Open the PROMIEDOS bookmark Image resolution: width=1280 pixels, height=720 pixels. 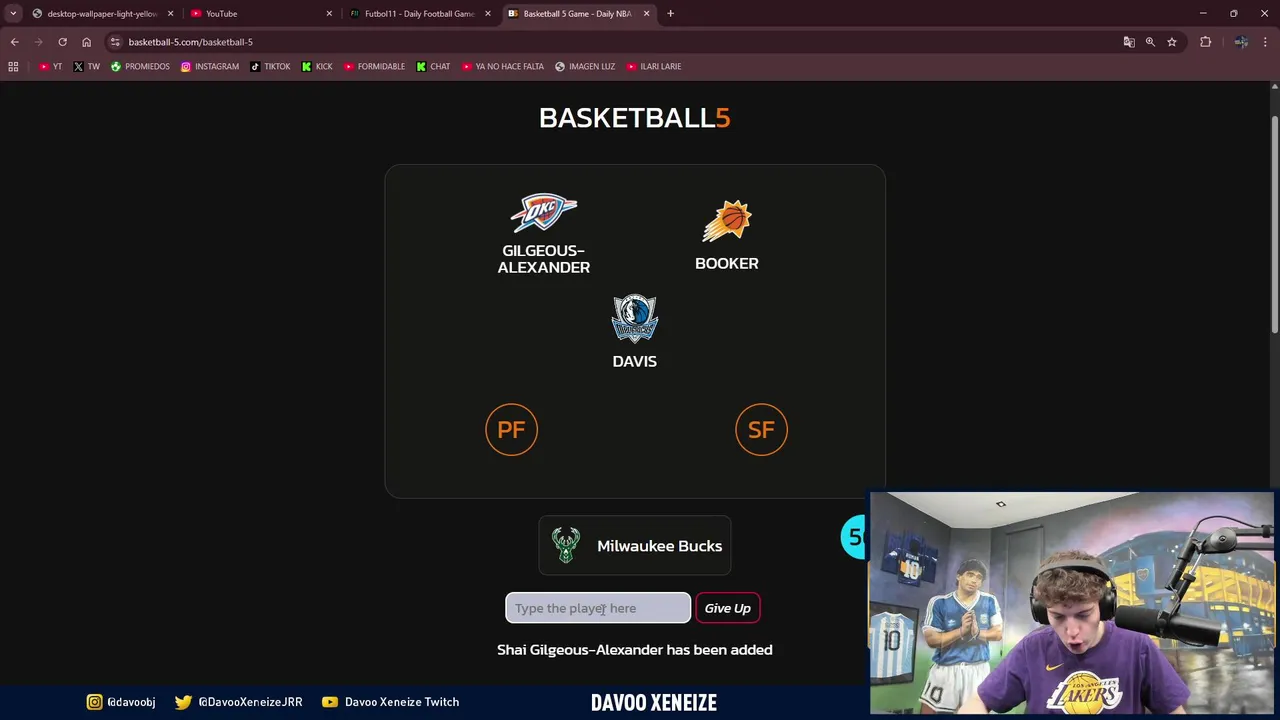pyautogui.click(x=140, y=67)
